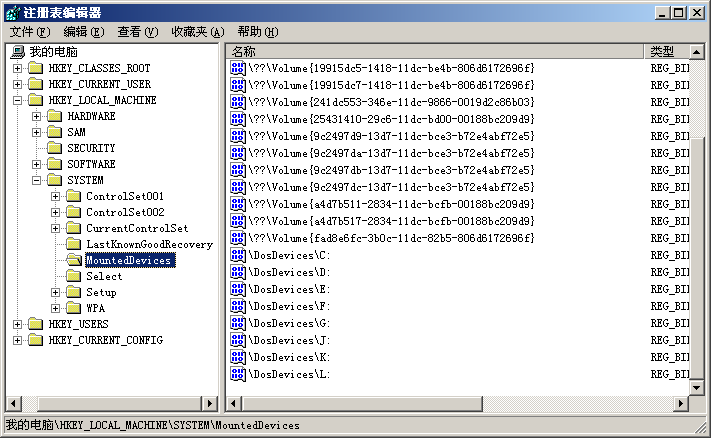Expand the ControlSet001 key
This screenshot has width=711, height=438.
point(55,196)
